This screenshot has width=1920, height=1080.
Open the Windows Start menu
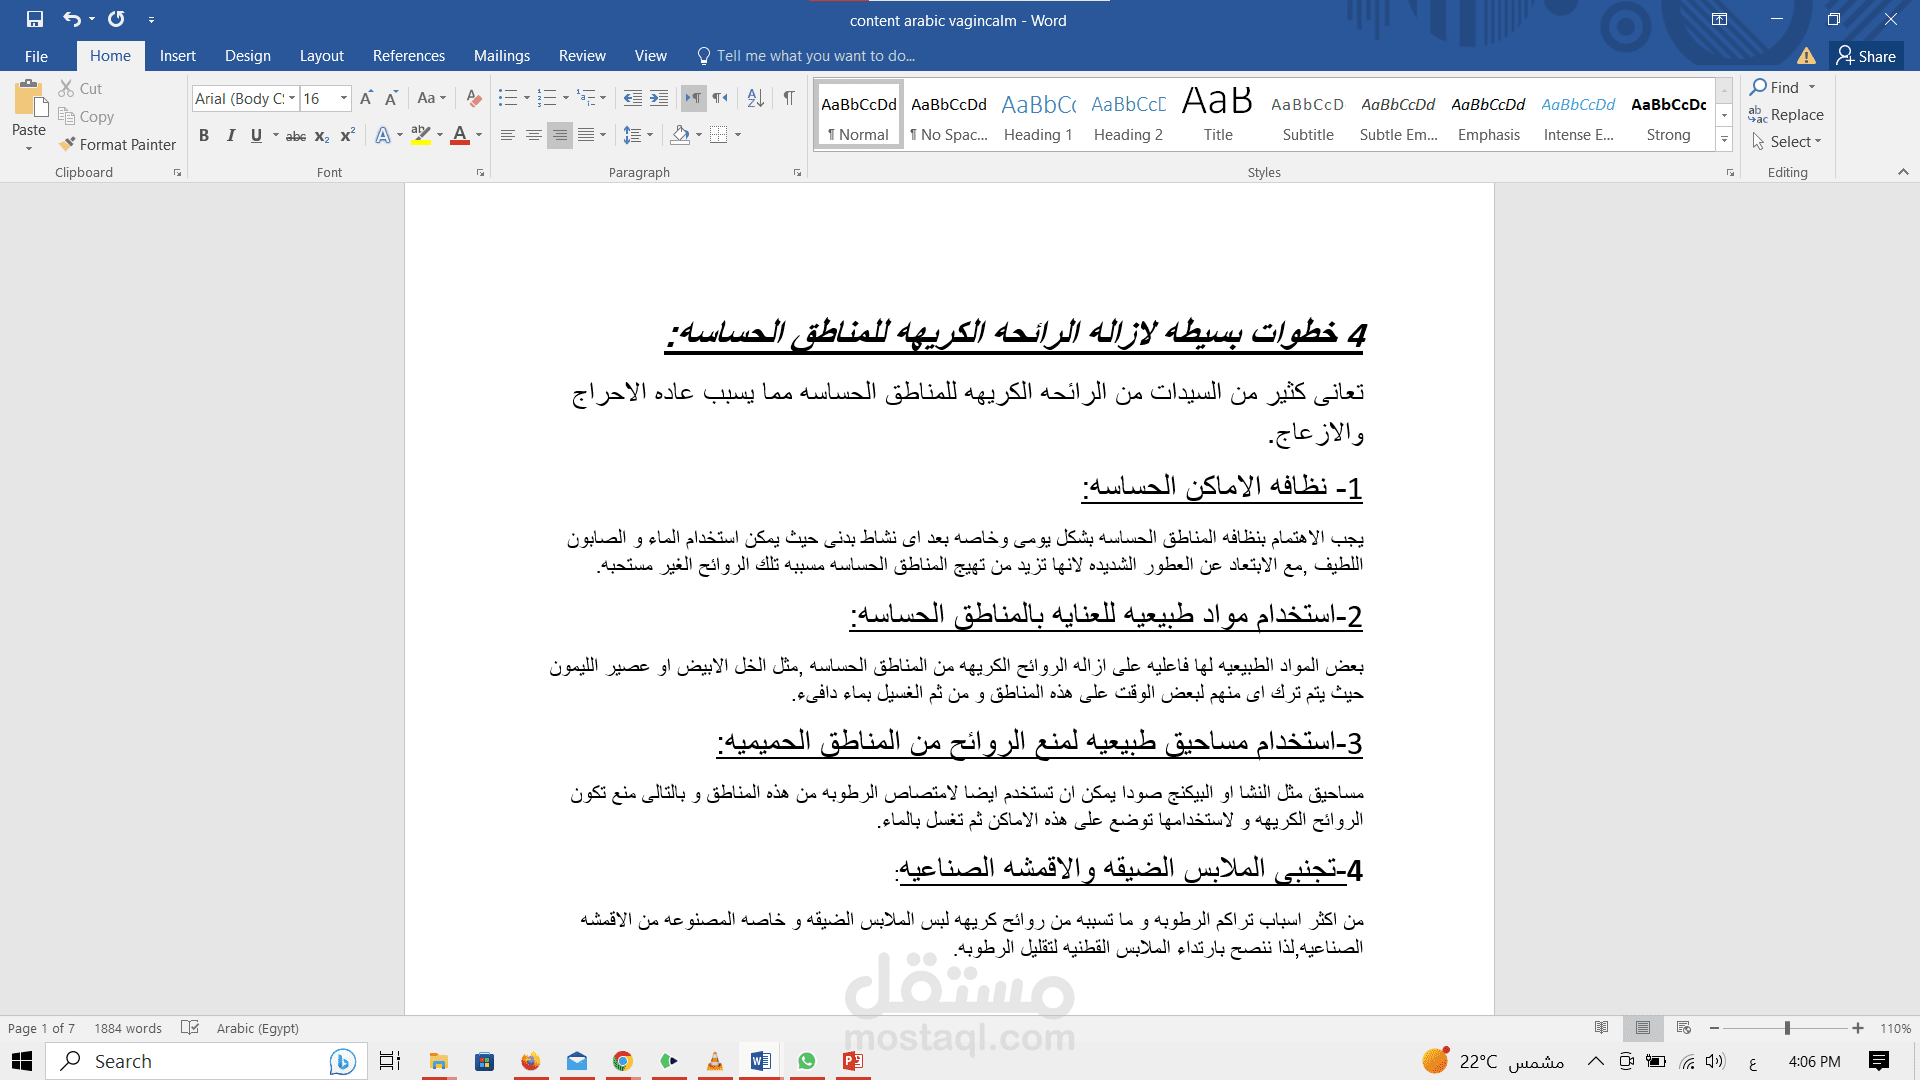tap(22, 1061)
